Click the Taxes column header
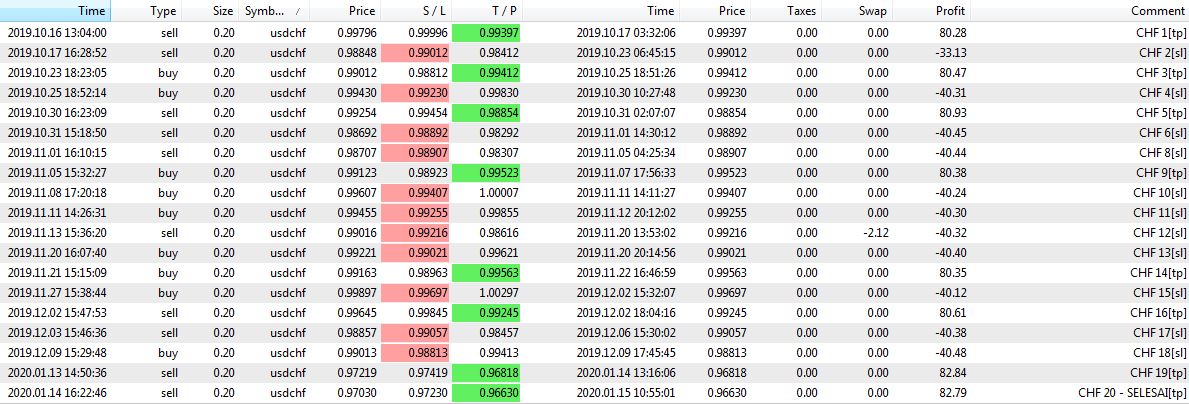This screenshot has width=1189, height=404. [800, 11]
